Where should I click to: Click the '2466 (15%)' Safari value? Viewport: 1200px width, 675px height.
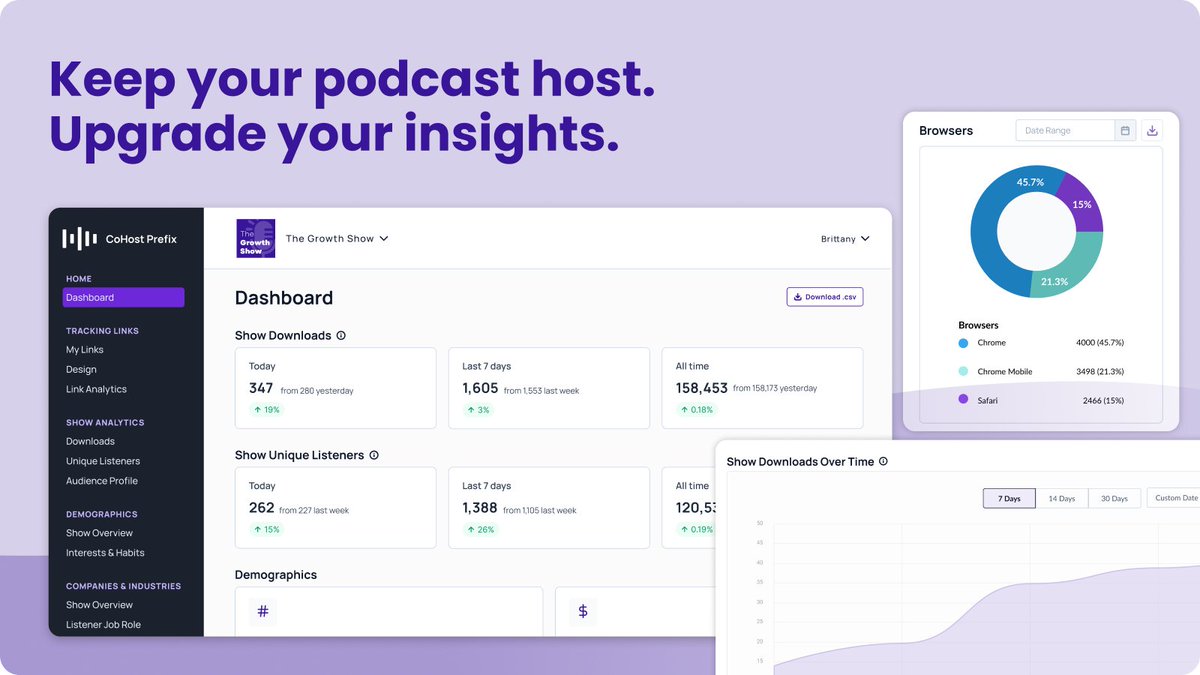(x=1104, y=400)
